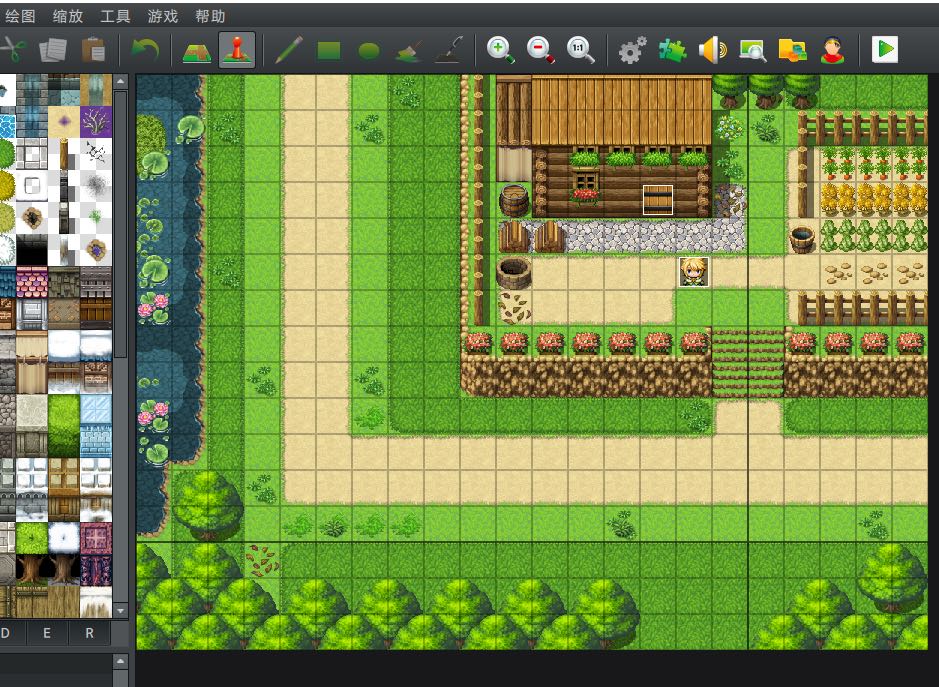Viewport: 939px width, 687px height.
Task: Select the Flood Fill tool
Action: click(409, 50)
